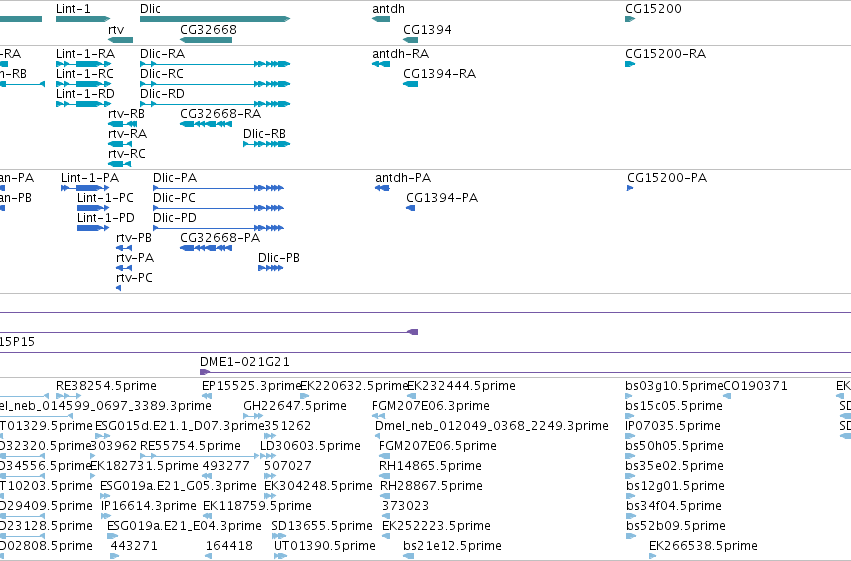Select the rtv-PA coding sequence
Image resolution: width=851 pixels, height=561 pixels.
tap(124, 268)
